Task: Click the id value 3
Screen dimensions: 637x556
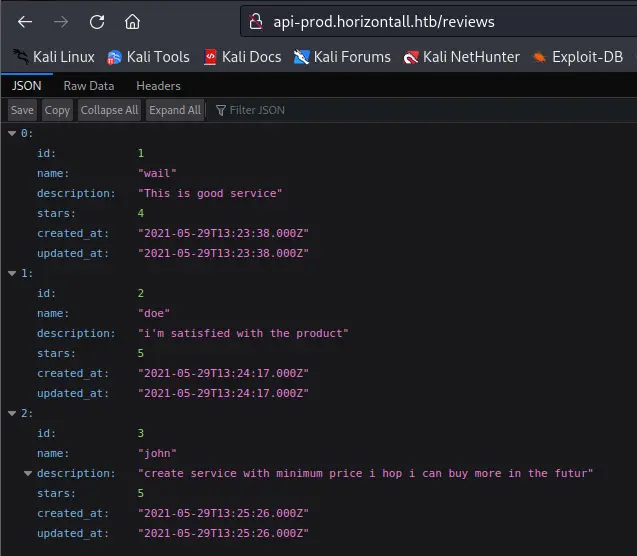Action: click(x=141, y=433)
